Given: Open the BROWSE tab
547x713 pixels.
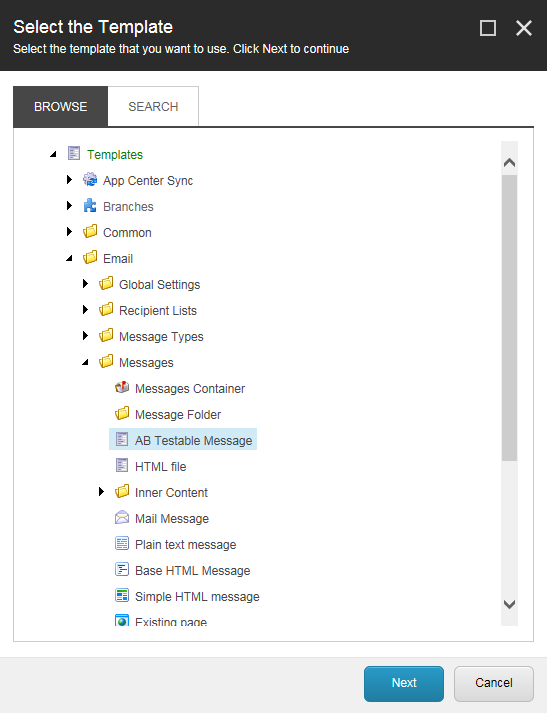Looking at the screenshot, I should tap(60, 106).
